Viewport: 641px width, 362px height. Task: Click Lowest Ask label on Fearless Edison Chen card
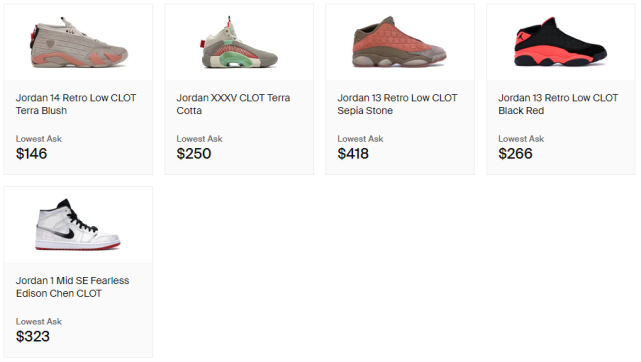tap(39, 322)
